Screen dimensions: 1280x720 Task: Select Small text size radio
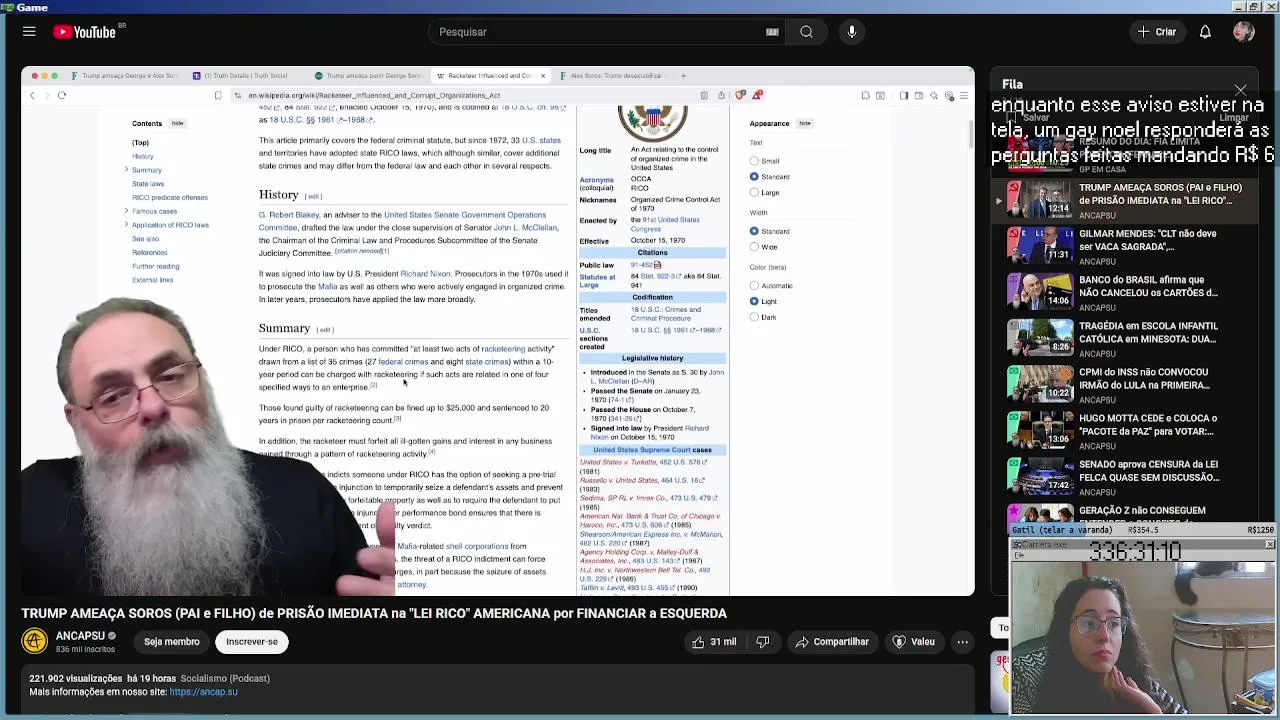click(754, 161)
